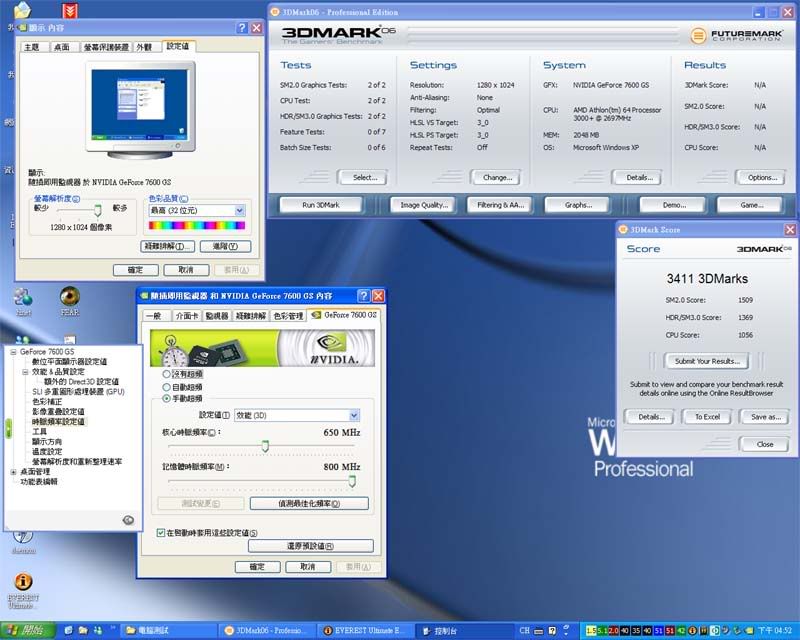Click the memory clock frequency slider thumb

352,481
